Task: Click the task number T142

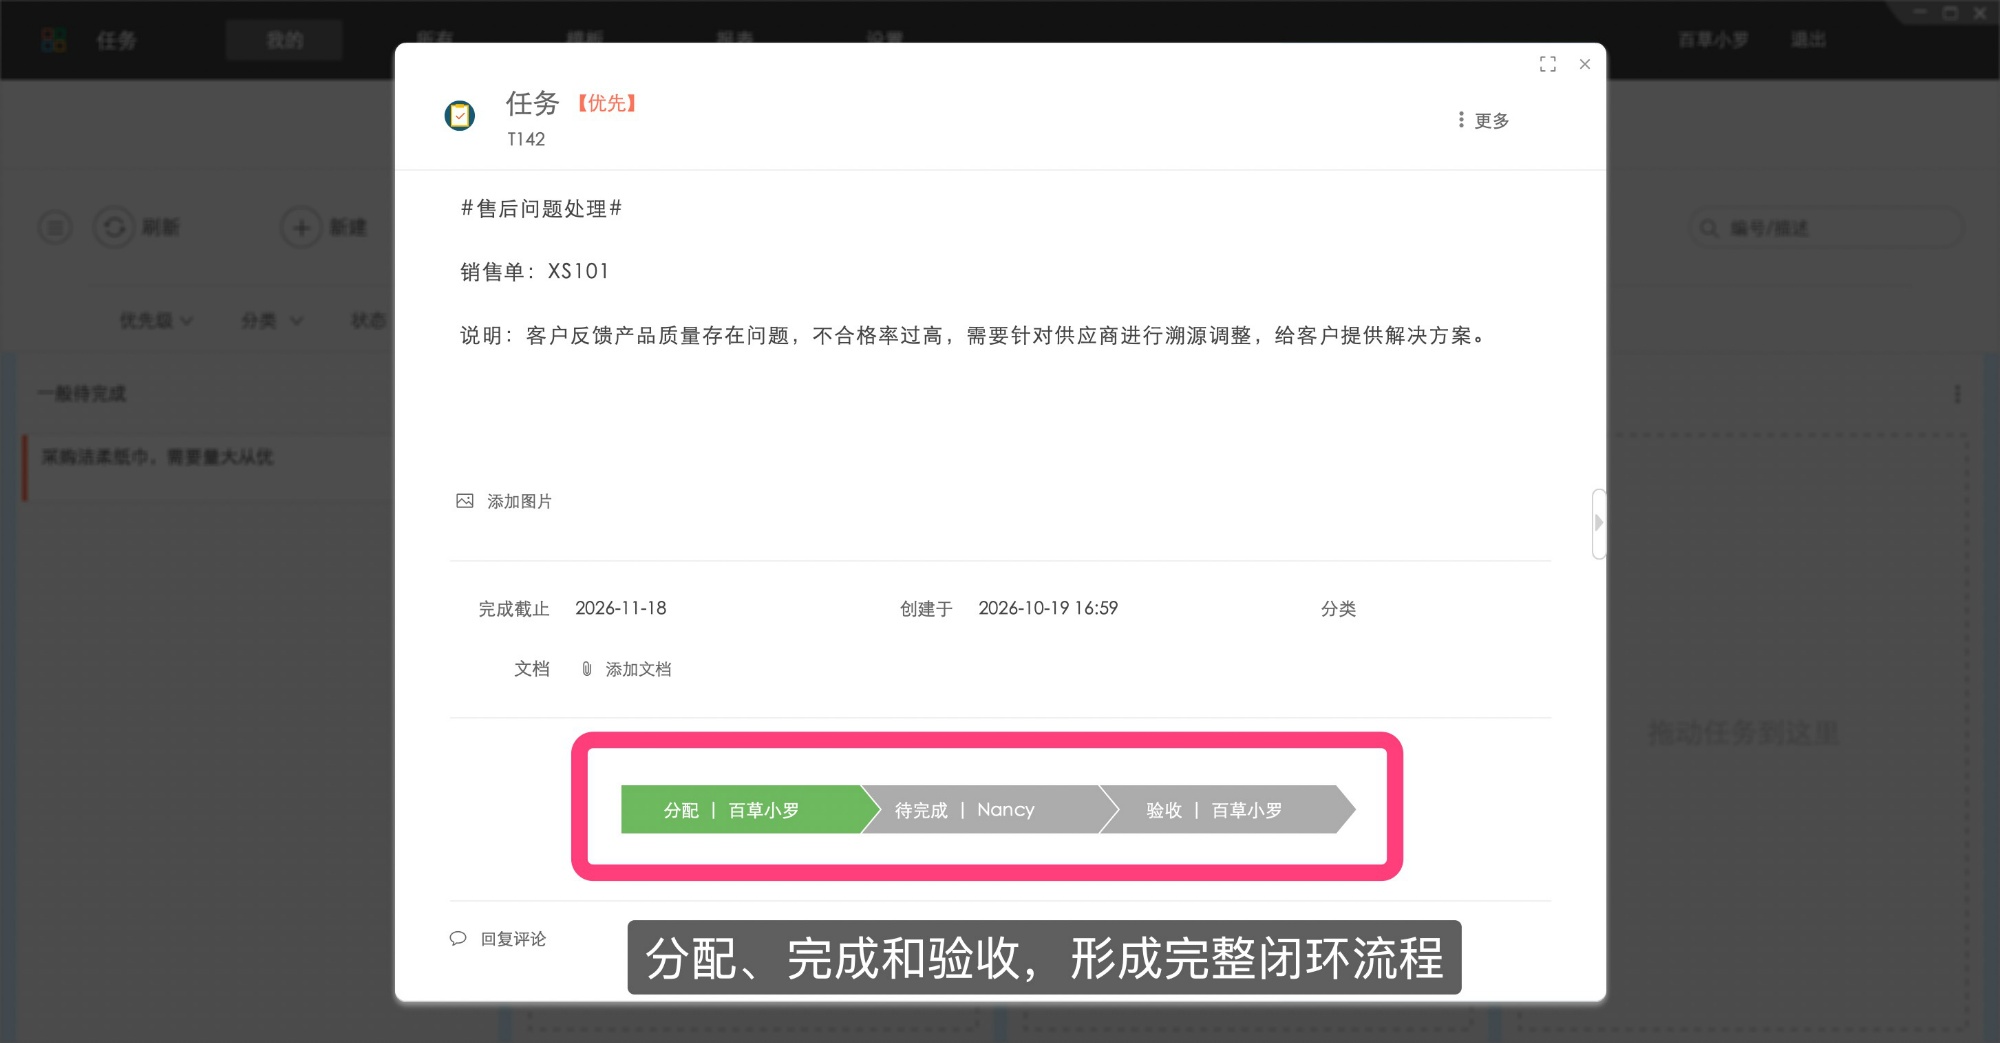Action: 526,139
